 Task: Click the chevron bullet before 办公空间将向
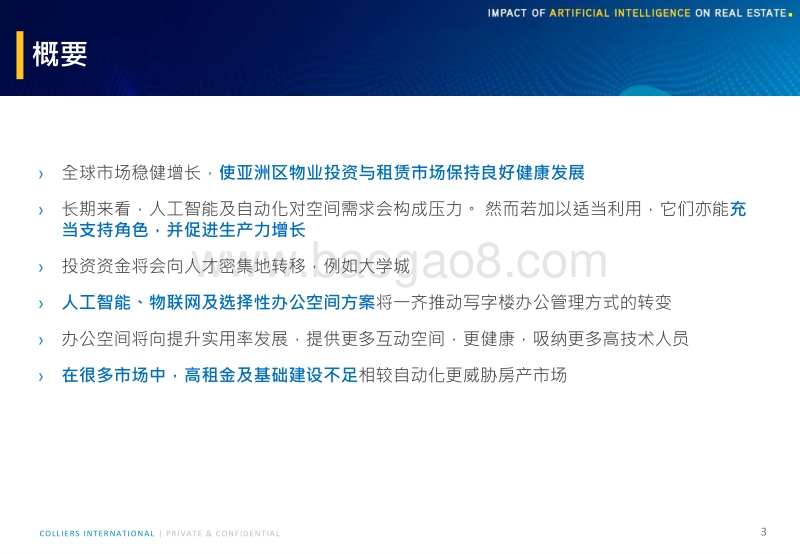coord(41,340)
